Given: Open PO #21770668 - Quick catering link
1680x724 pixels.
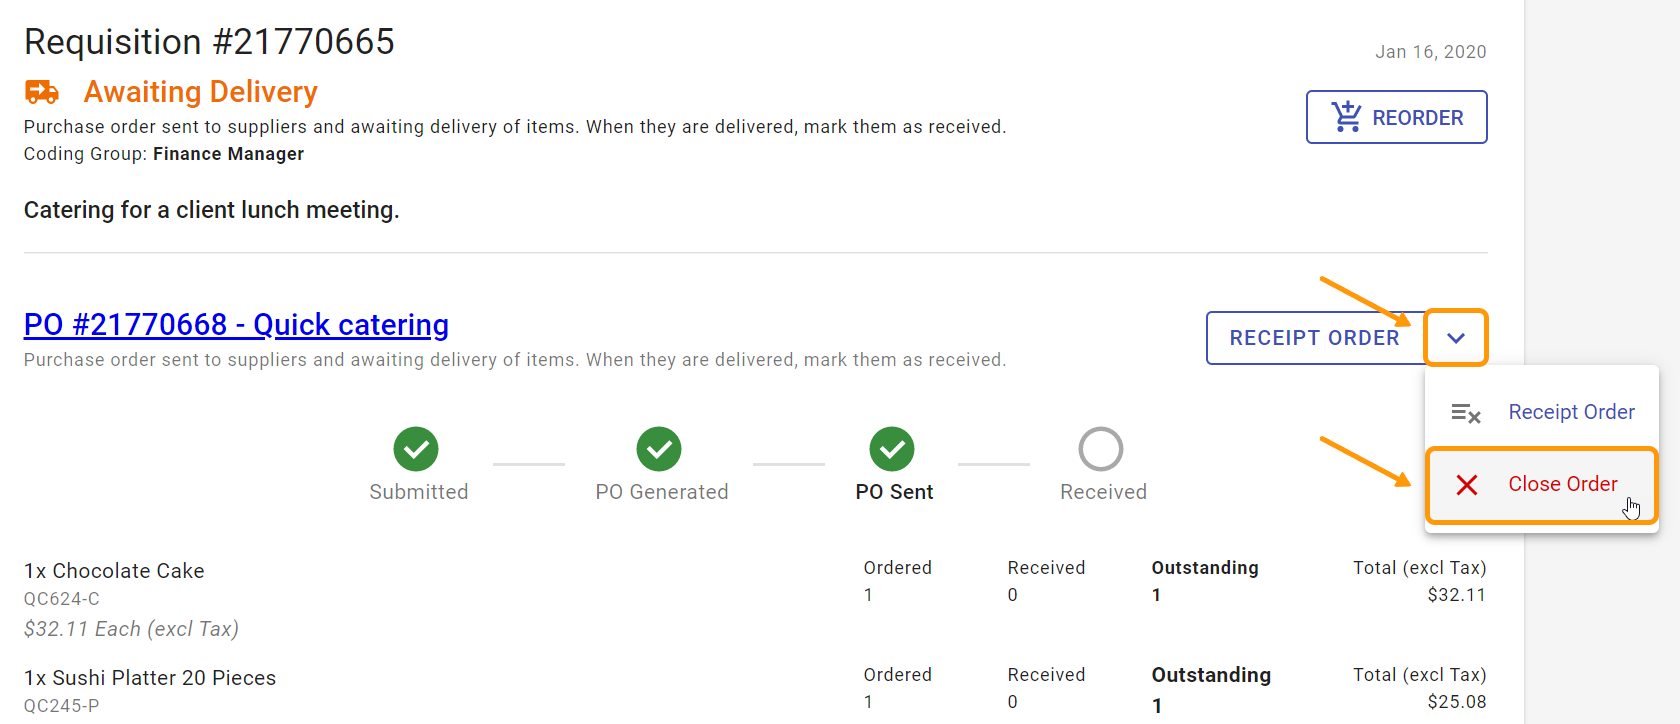Looking at the screenshot, I should click(x=235, y=324).
